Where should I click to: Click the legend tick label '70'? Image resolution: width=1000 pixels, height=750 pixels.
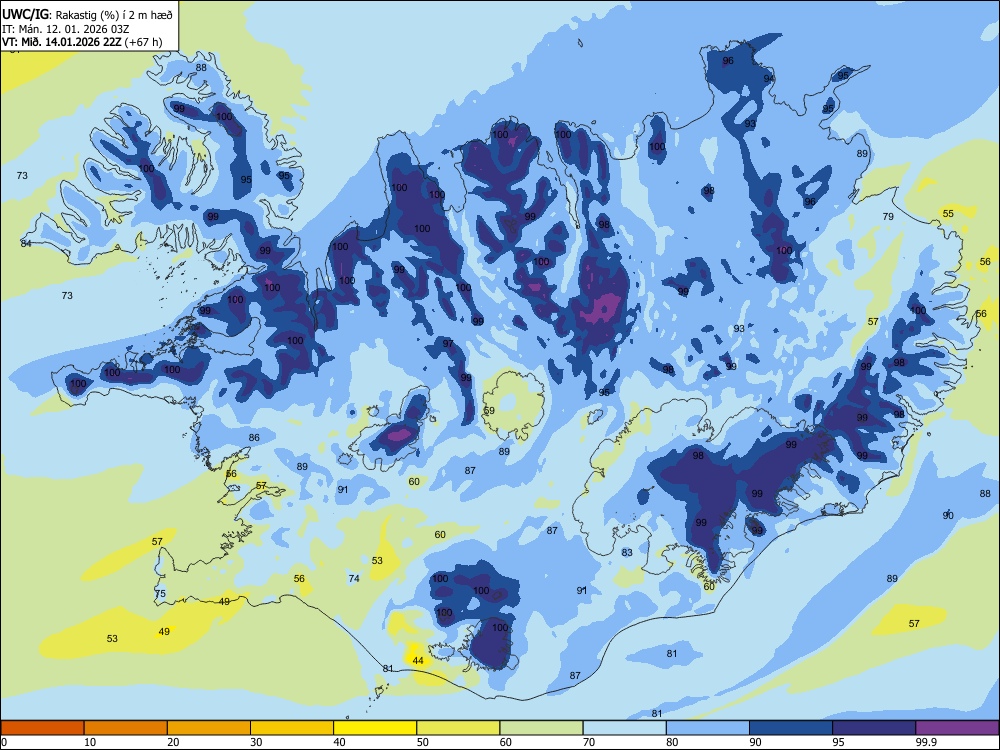coord(589,742)
